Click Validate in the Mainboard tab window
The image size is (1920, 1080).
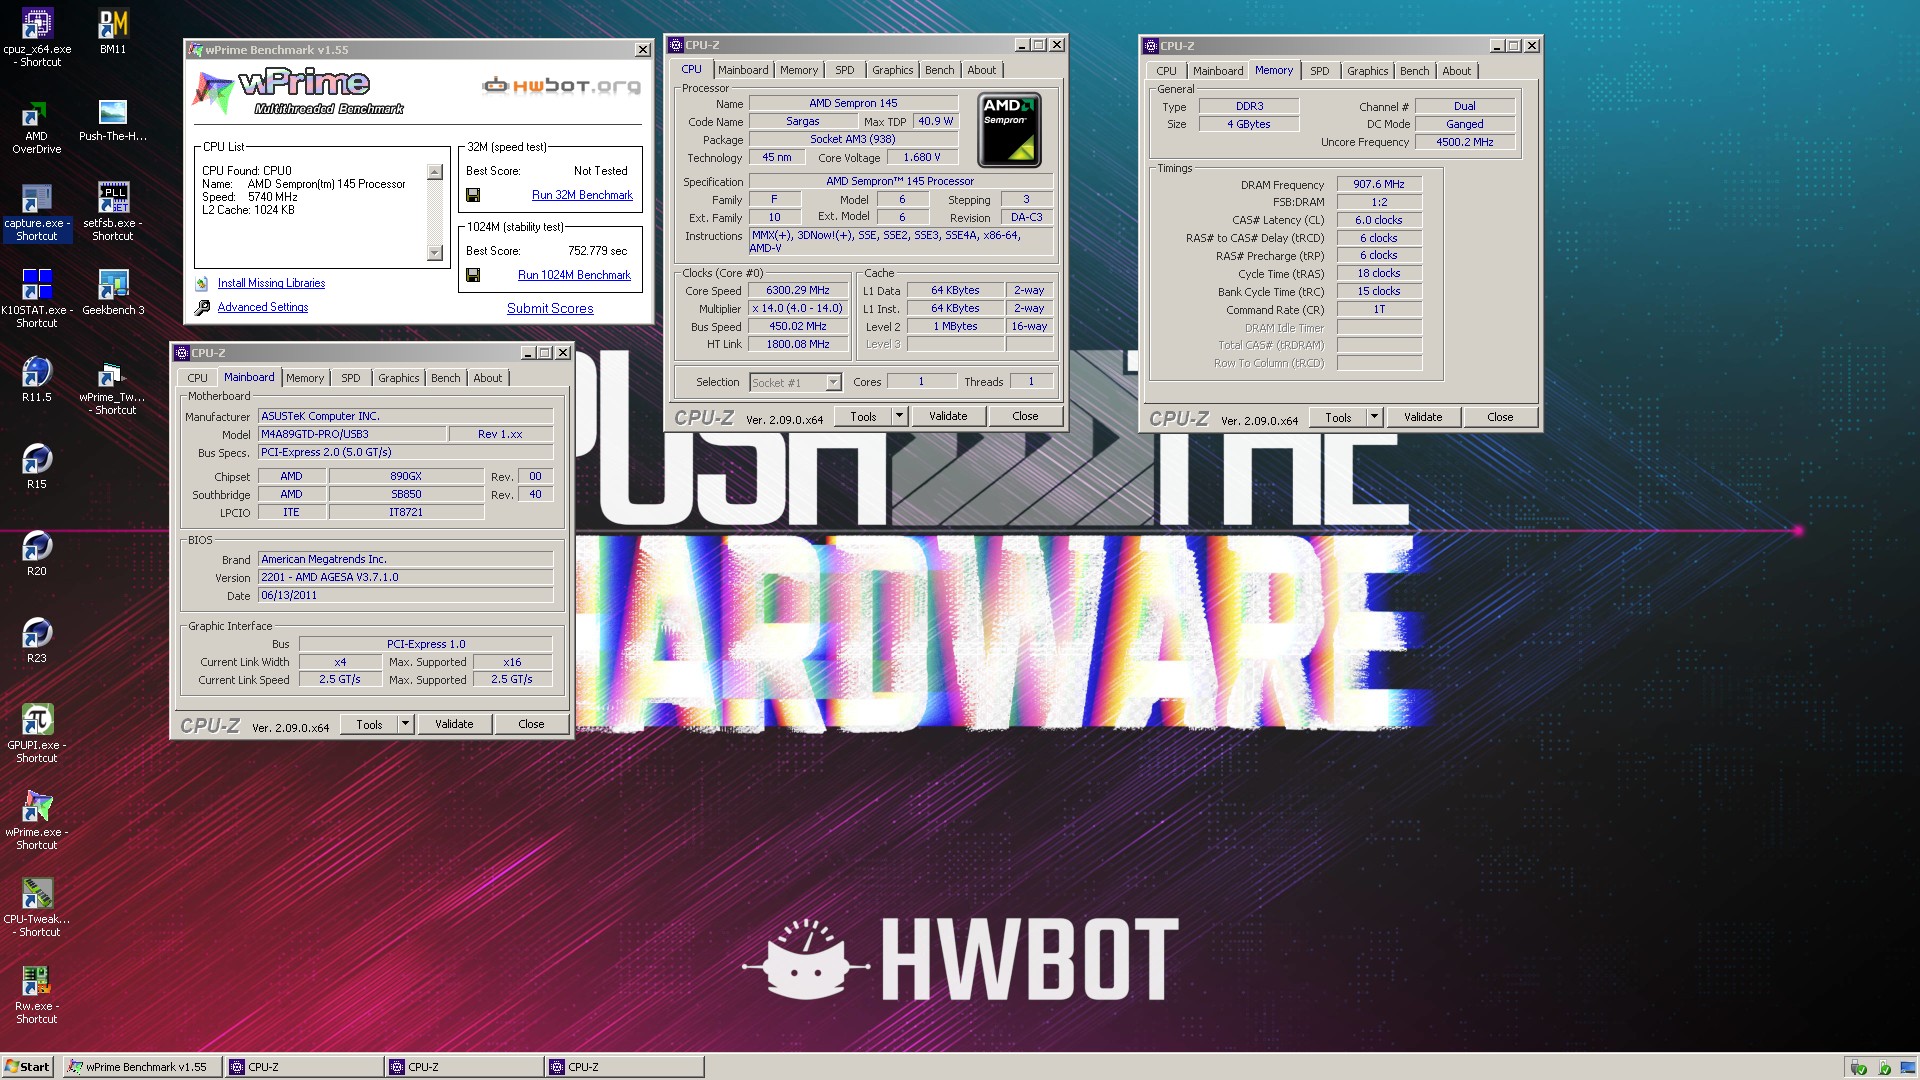[x=454, y=724]
